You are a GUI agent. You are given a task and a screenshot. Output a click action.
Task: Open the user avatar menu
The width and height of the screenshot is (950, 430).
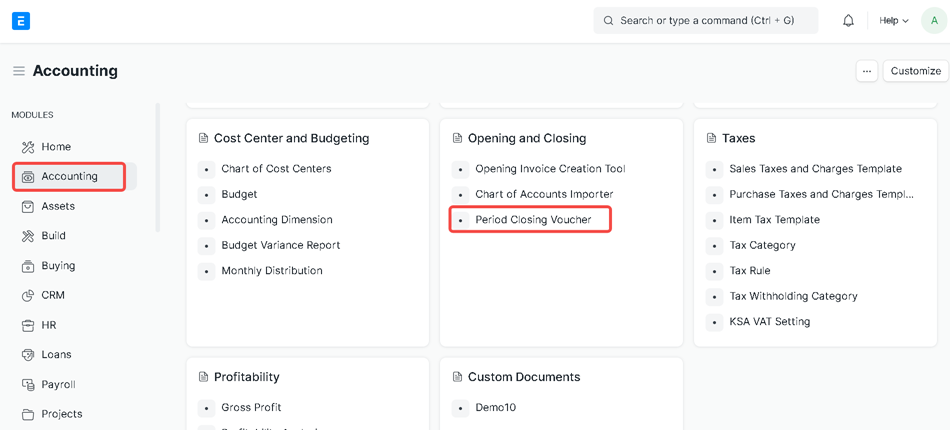pyautogui.click(x=934, y=21)
